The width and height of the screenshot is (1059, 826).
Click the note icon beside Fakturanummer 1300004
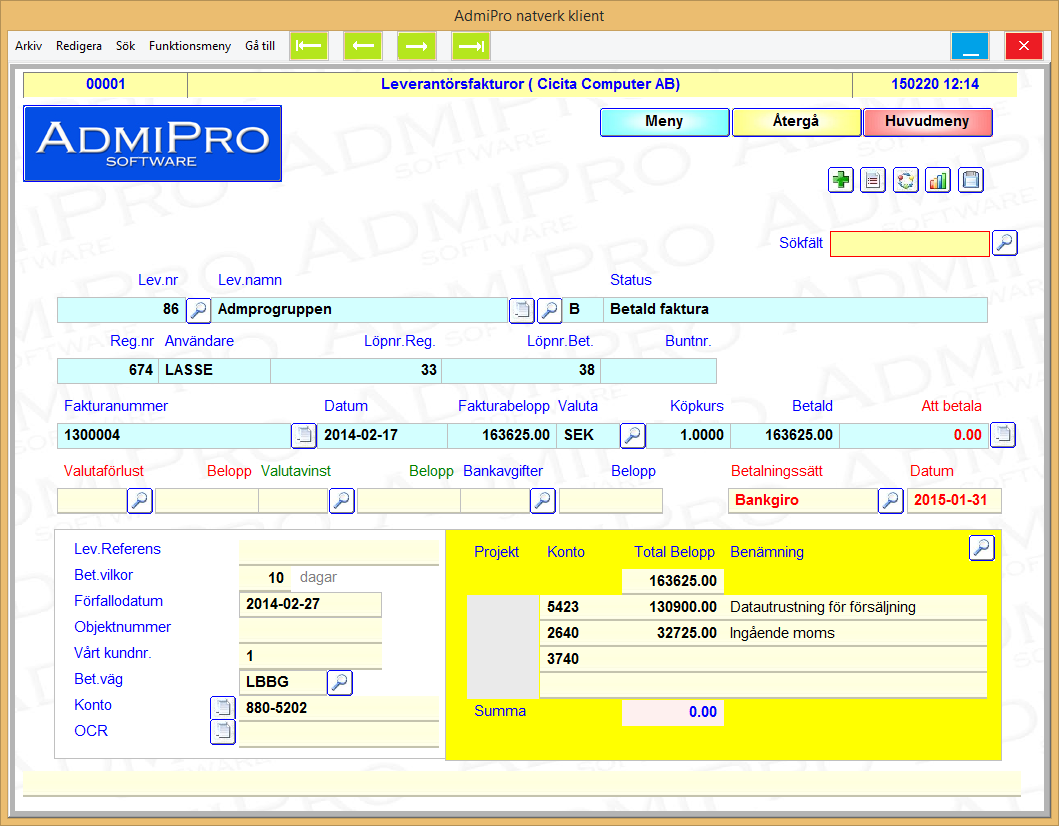tap(303, 435)
